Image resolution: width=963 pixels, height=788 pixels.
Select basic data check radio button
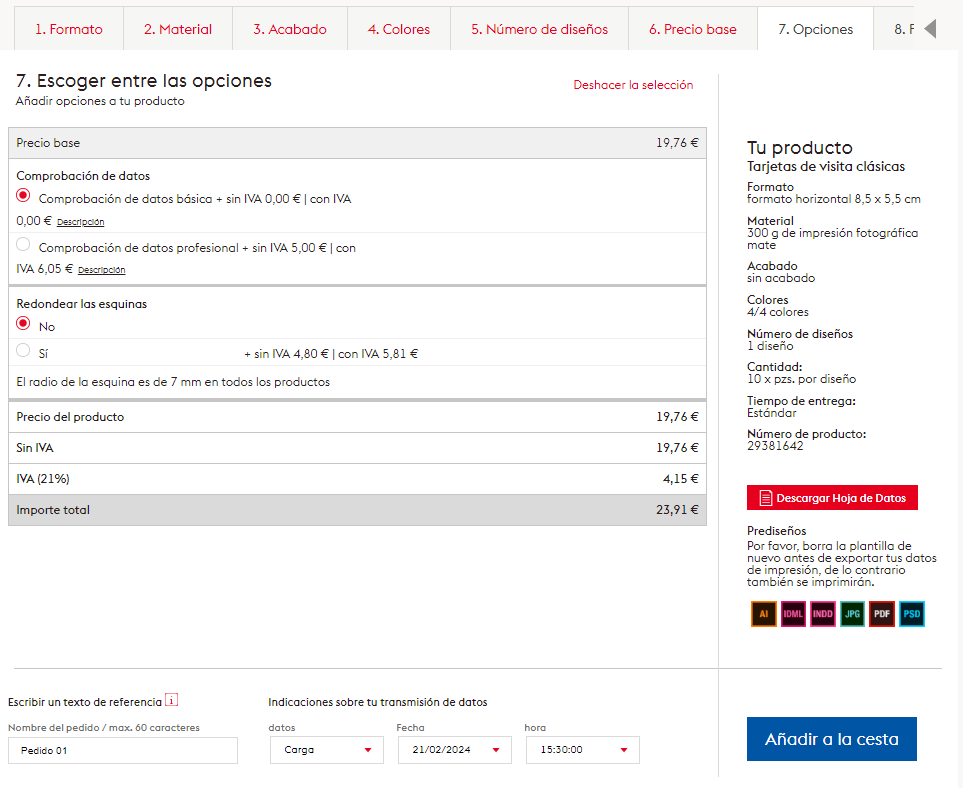[24, 197]
